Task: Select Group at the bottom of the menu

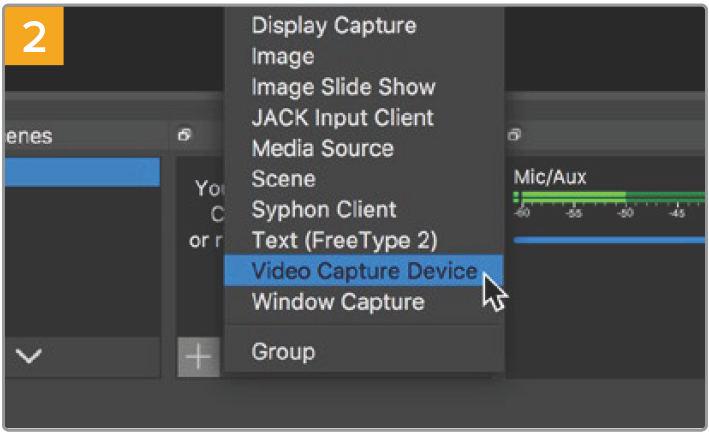Action: (x=283, y=352)
